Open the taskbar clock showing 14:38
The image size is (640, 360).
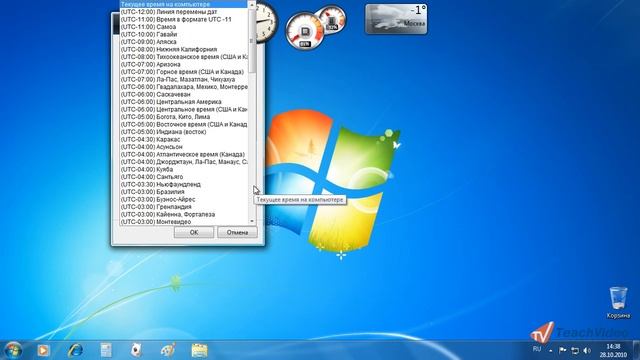click(x=613, y=350)
